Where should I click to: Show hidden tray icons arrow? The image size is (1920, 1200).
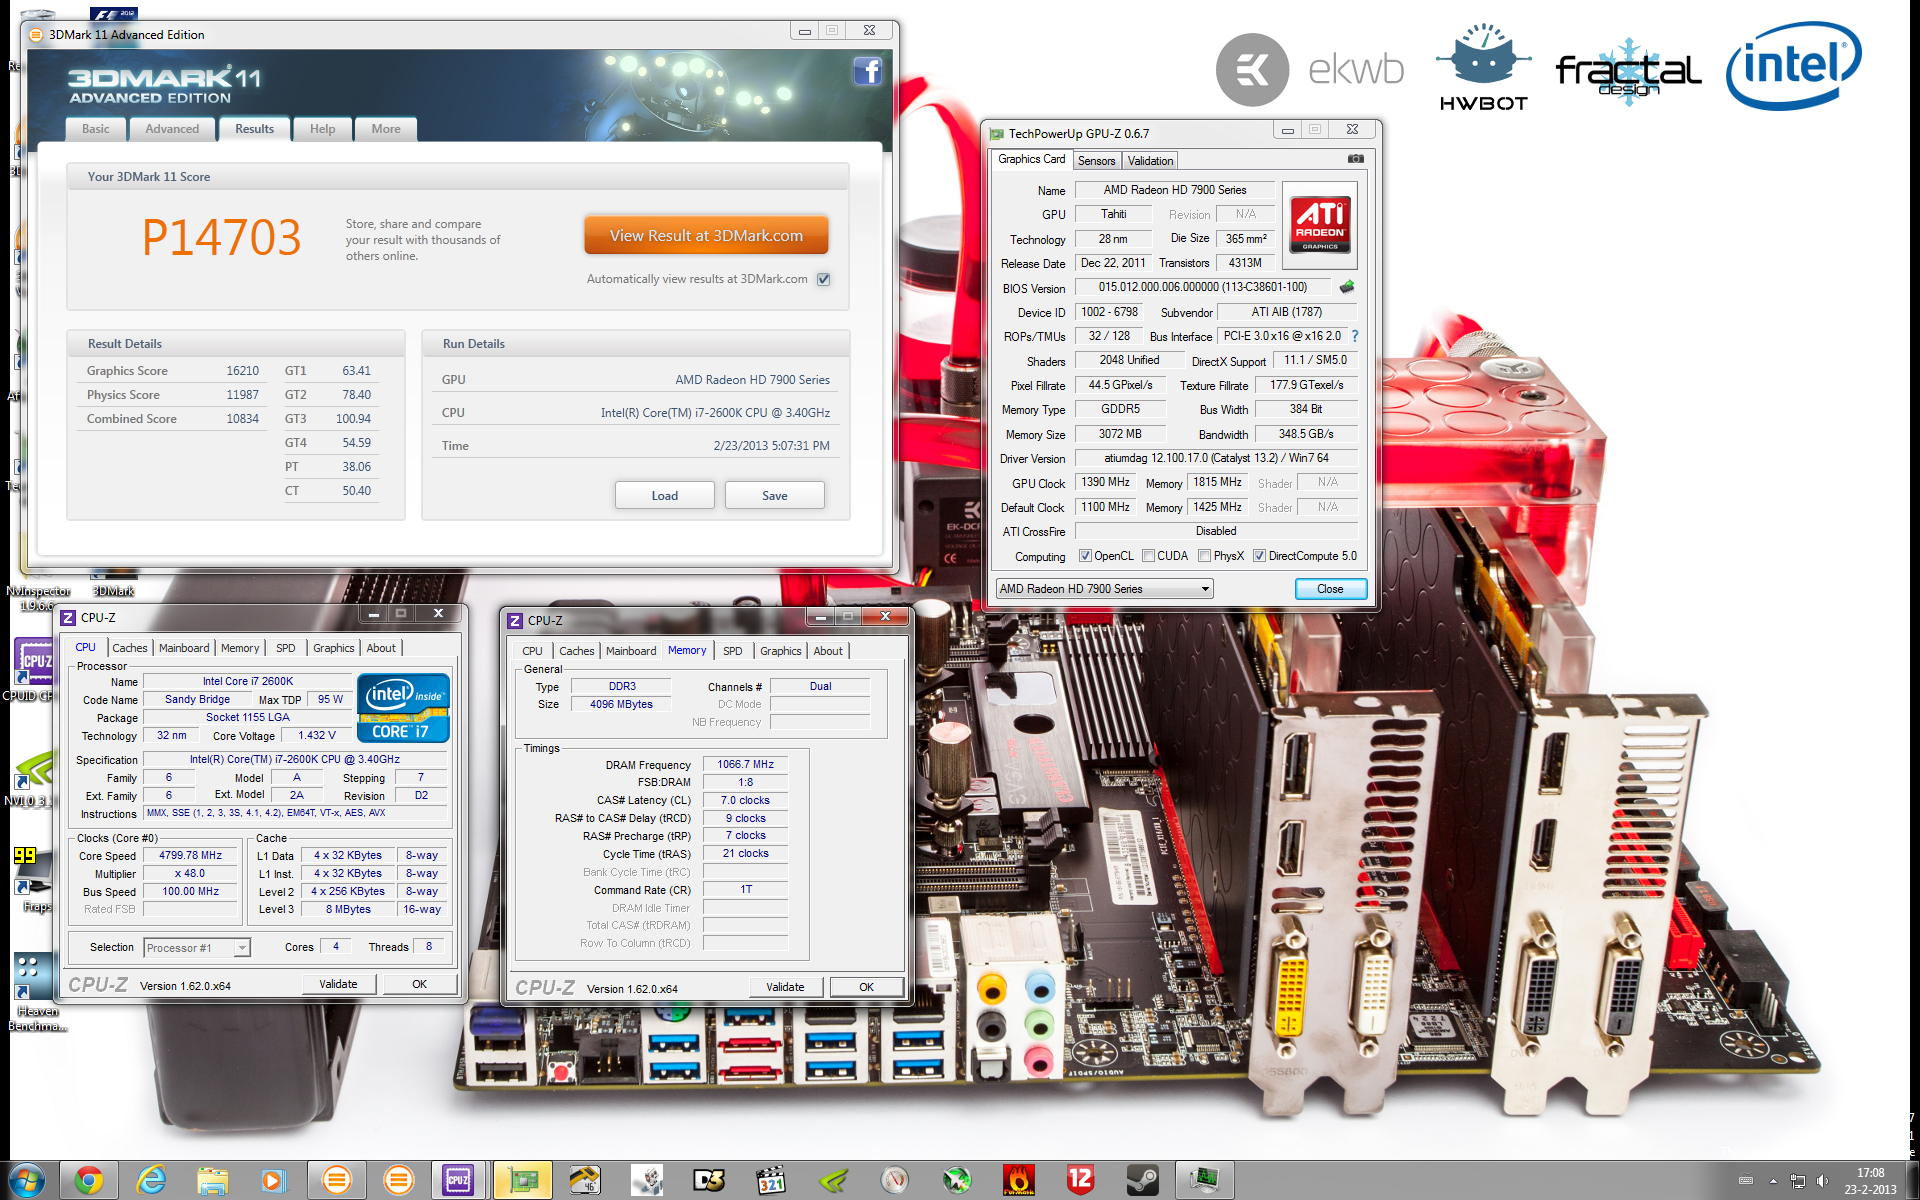tap(1773, 1181)
